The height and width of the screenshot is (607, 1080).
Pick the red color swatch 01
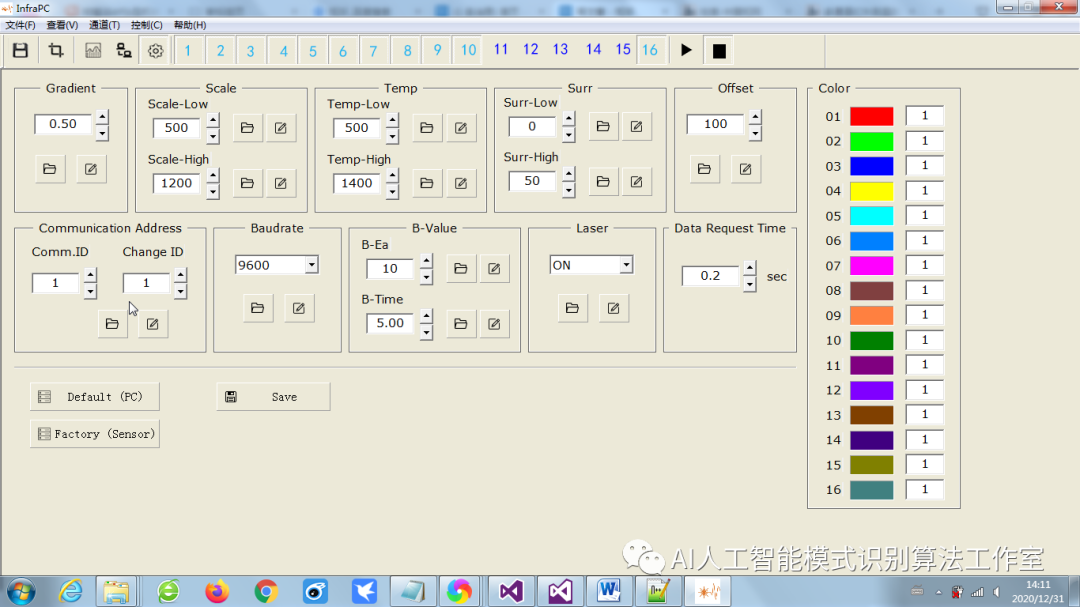[x=871, y=116]
